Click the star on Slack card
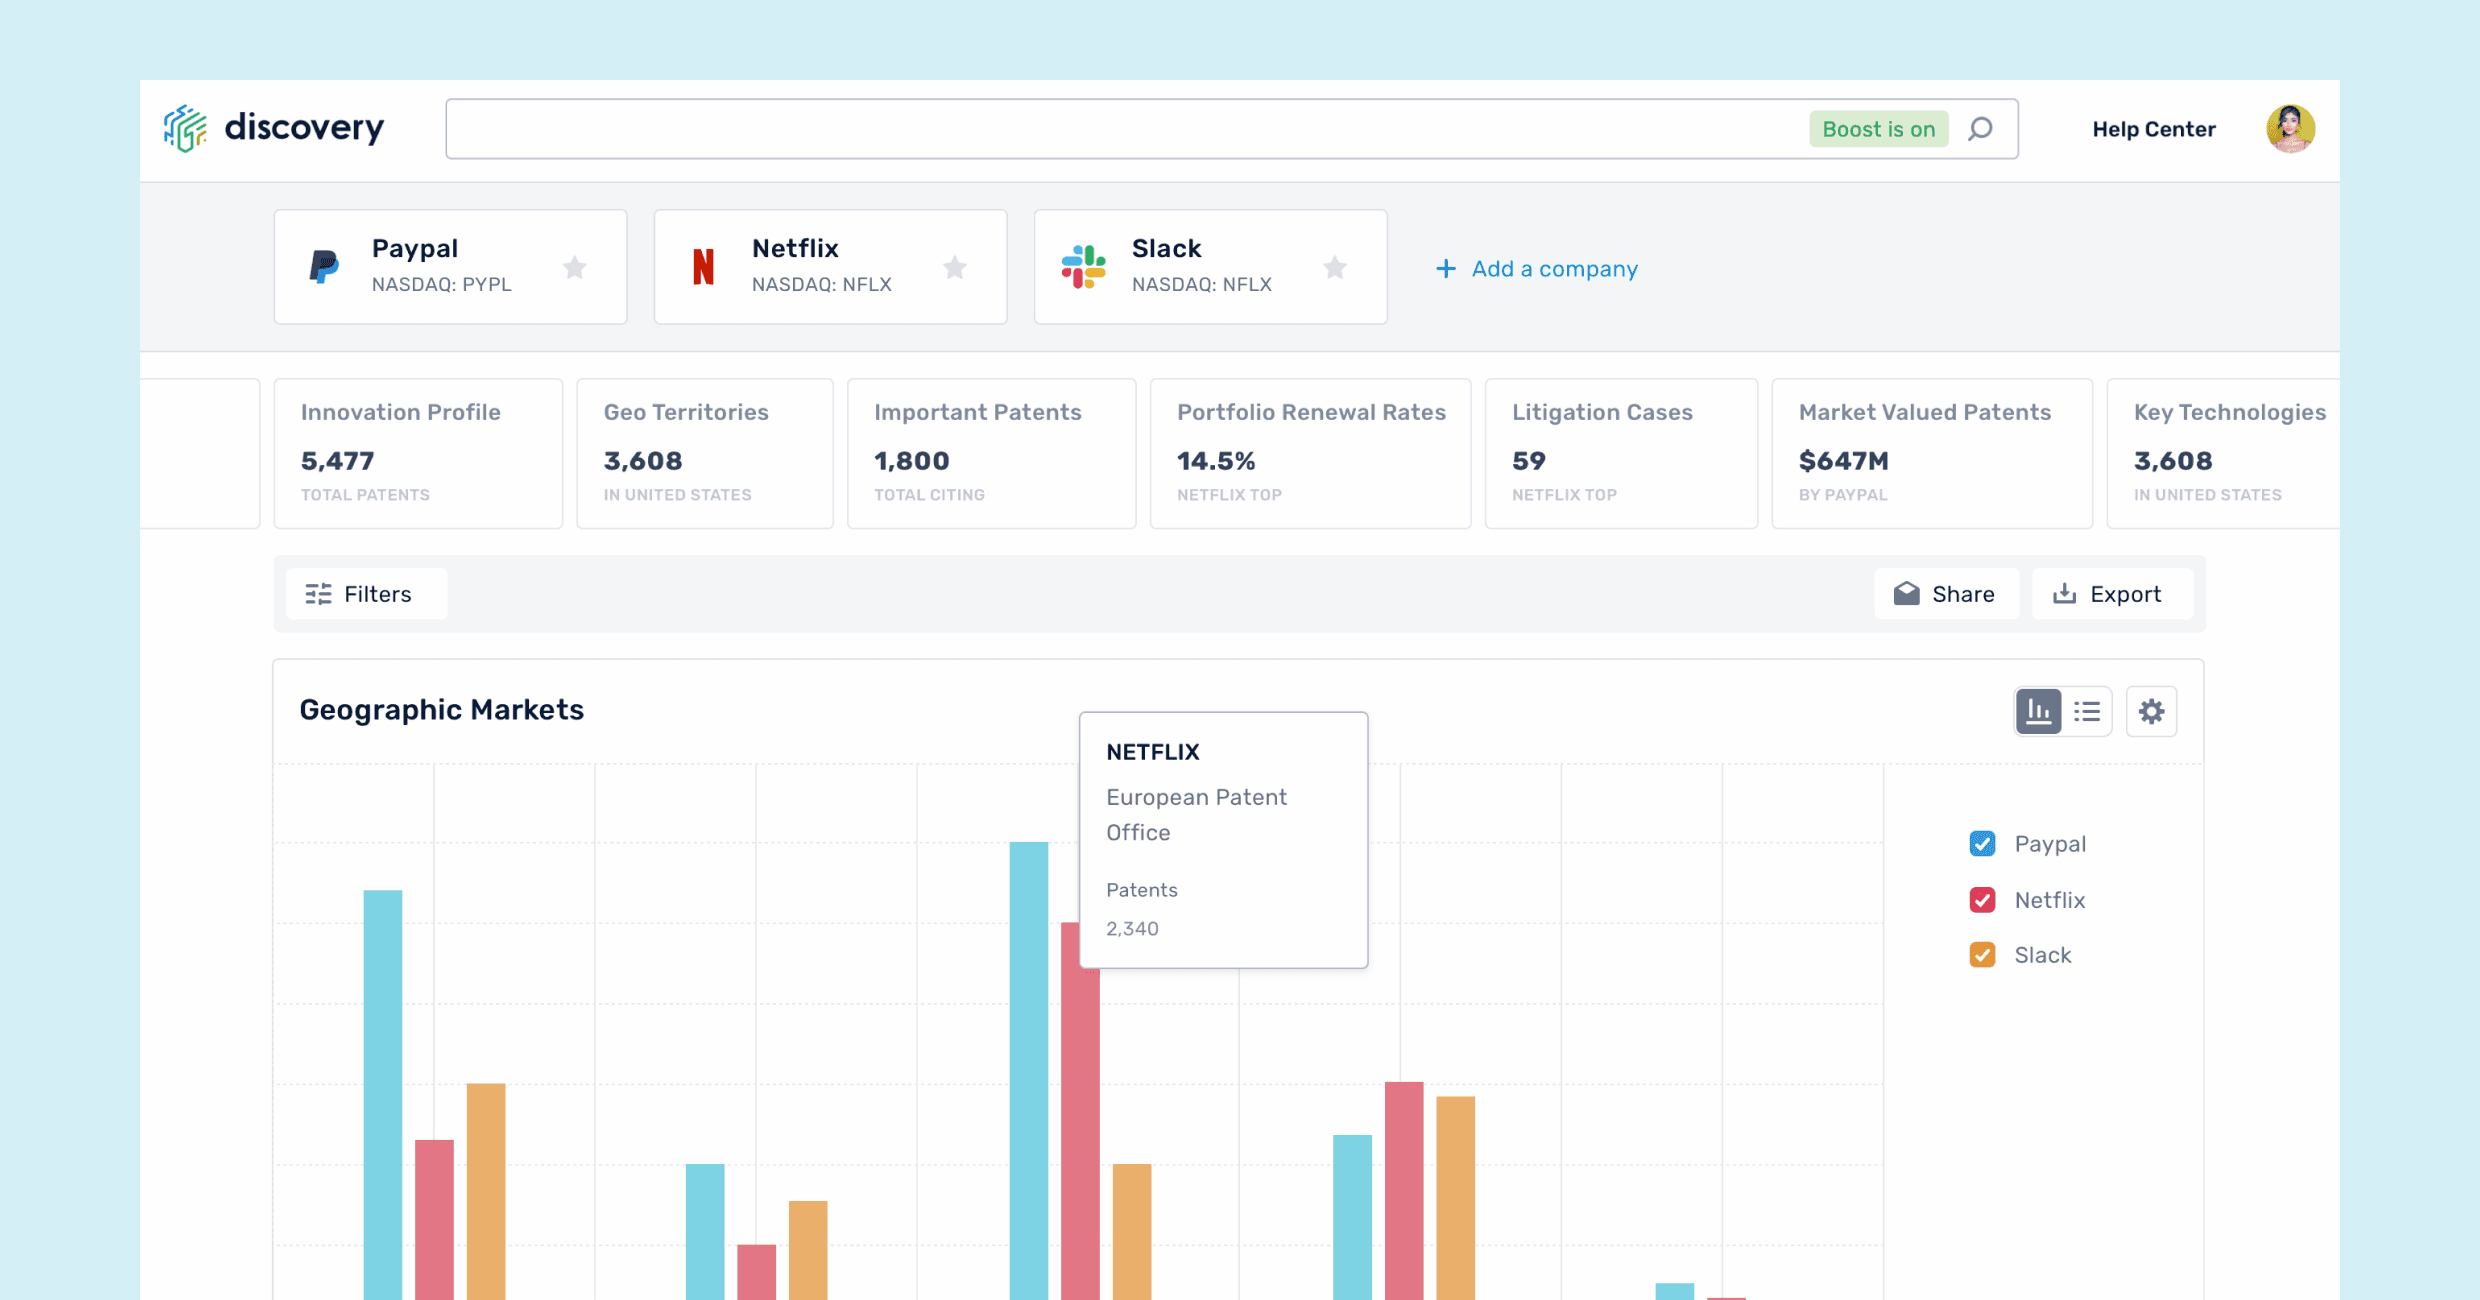Image resolution: width=2480 pixels, height=1300 pixels. (x=1335, y=267)
